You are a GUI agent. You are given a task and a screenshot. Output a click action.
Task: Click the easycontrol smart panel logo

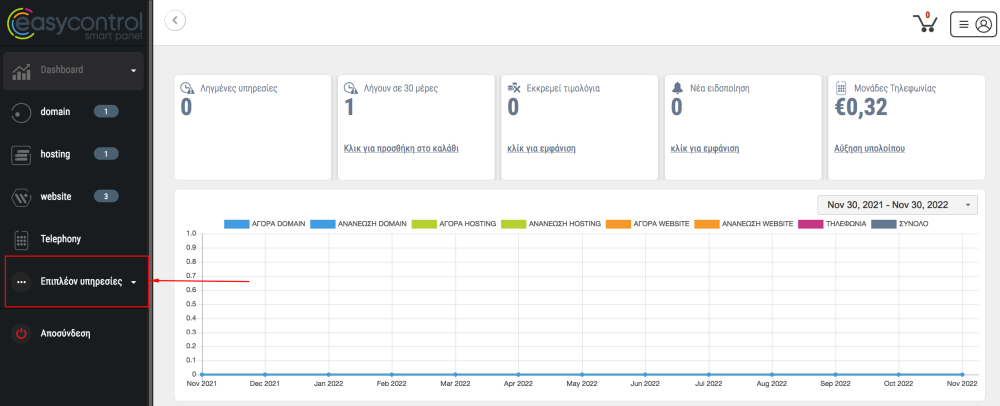pos(74,24)
